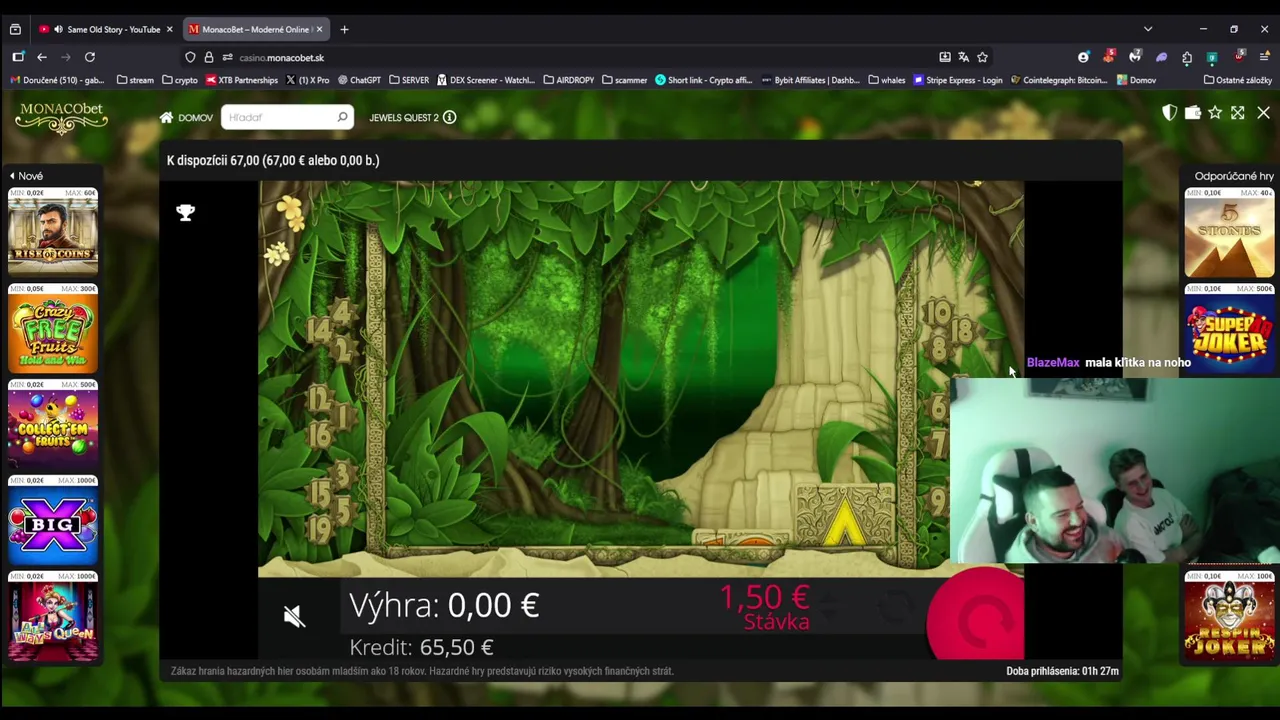Collapse the Nové games sidebar arrow
Viewport: 1280px width, 720px height.
(x=12, y=176)
